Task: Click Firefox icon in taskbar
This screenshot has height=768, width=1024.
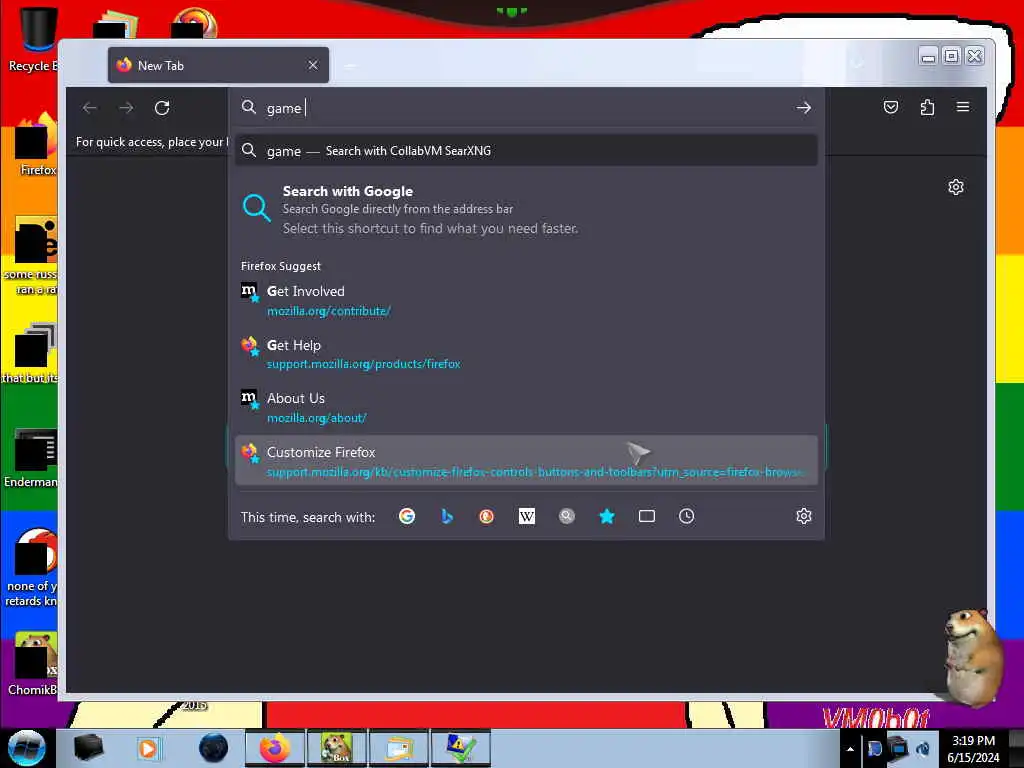Action: 276,748
